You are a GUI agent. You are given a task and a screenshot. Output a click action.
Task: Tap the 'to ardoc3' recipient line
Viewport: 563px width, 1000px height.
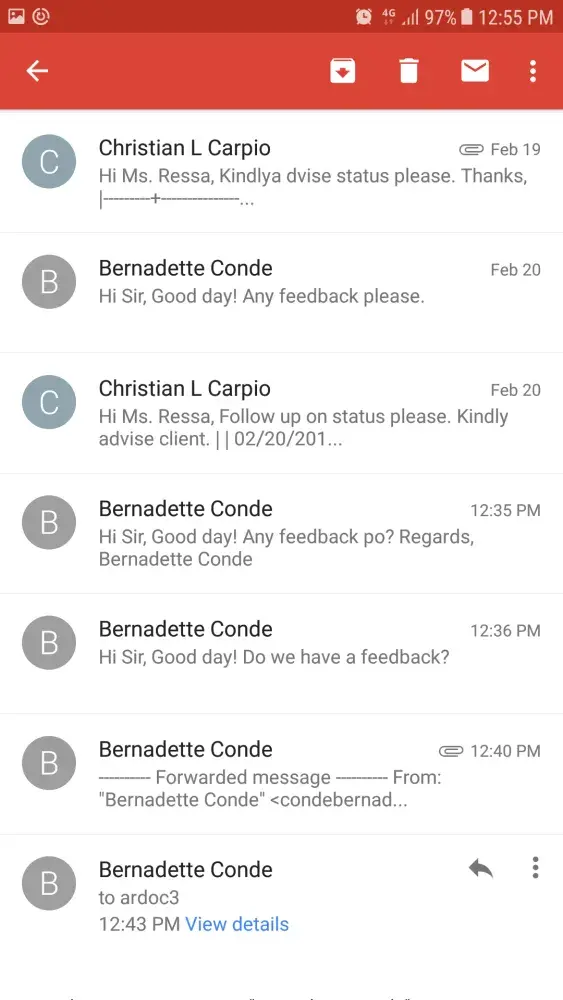tap(139, 897)
